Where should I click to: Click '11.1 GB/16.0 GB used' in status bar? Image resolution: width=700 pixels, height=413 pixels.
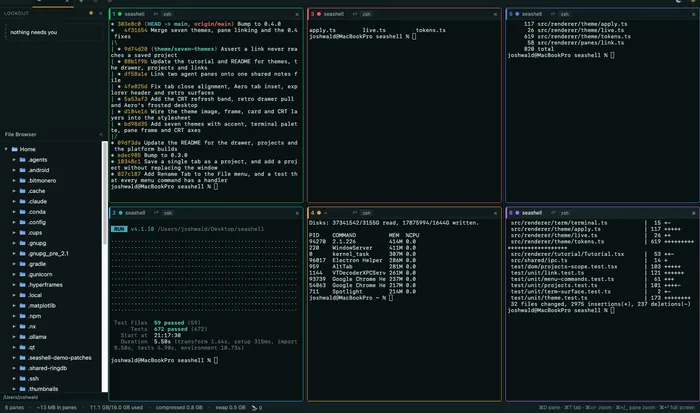pyautogui.click(x=117, y=408)
